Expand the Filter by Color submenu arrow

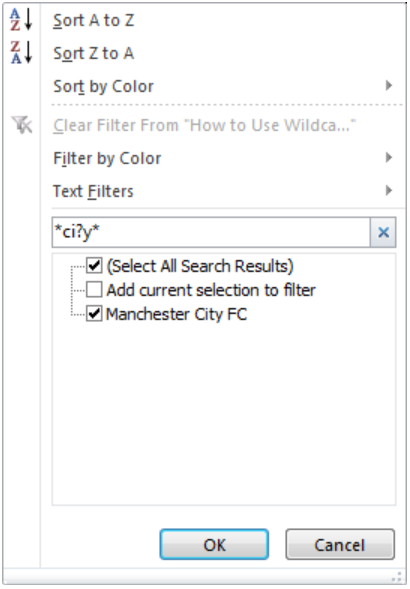click(x=389, y=157)
